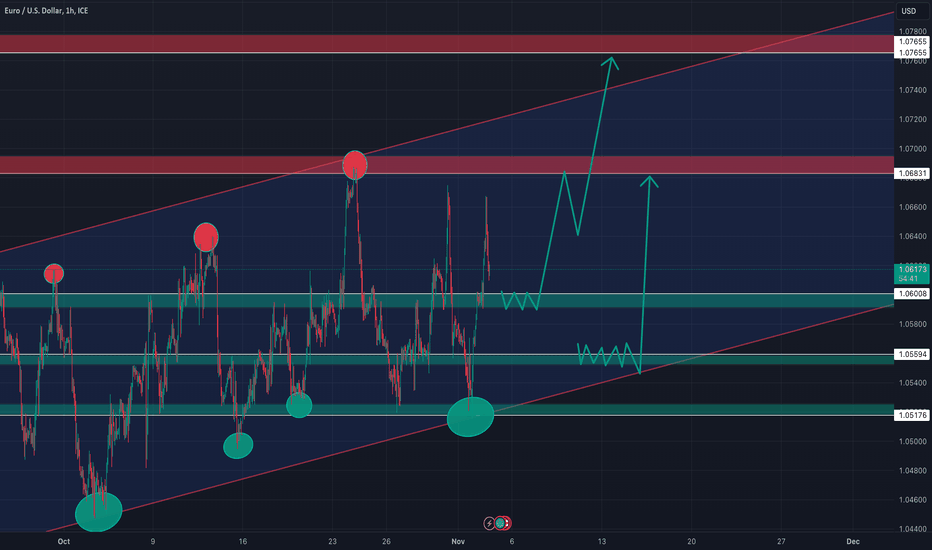Click the Dec label on the time axis
This screenshot has height=550, width=932.
click(853, 542)
